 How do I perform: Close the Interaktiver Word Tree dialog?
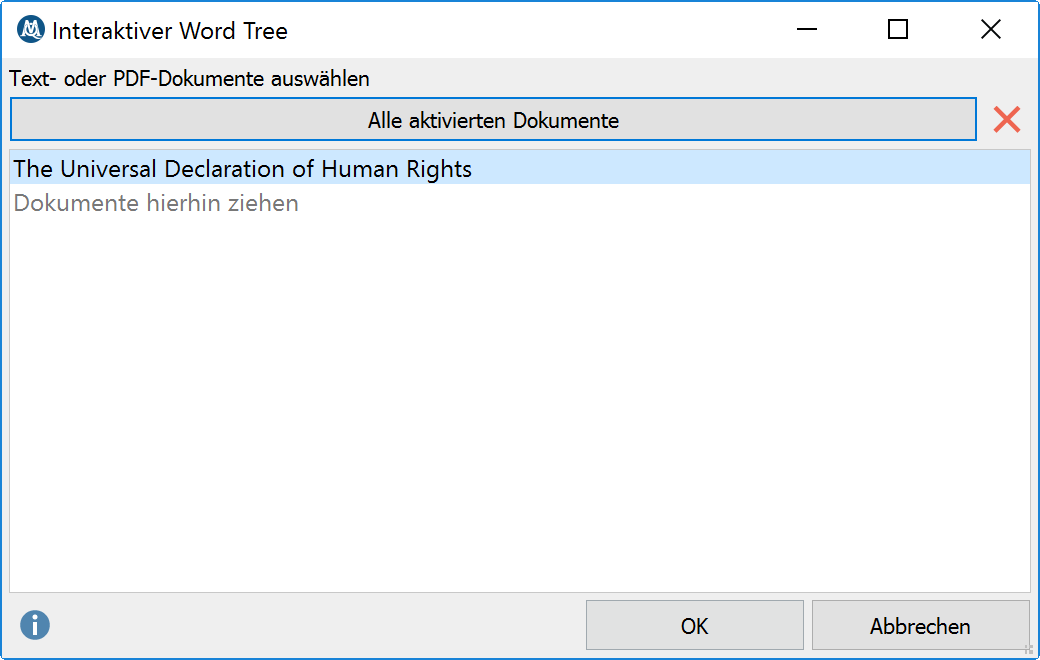point(990,30)
